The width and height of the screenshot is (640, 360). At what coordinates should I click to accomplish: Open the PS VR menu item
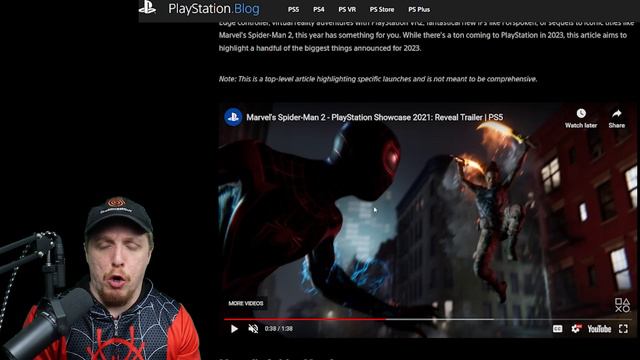tap(347, 9)
